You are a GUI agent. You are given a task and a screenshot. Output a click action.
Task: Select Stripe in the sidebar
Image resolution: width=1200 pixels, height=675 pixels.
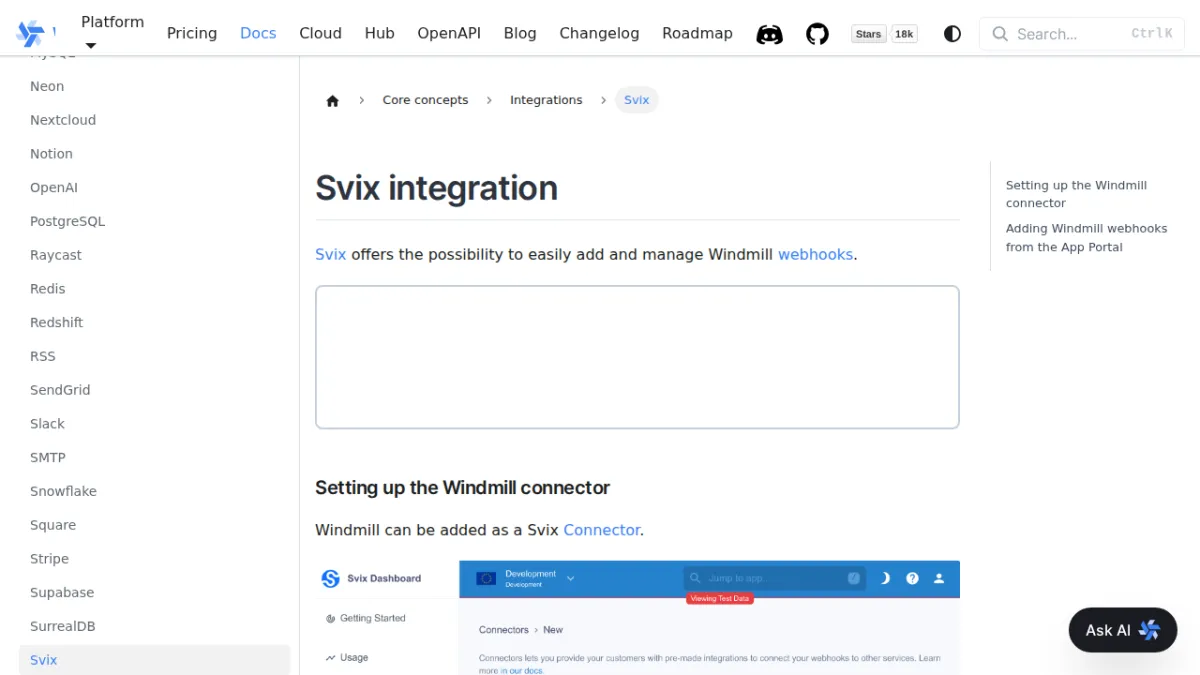(49, 559)
